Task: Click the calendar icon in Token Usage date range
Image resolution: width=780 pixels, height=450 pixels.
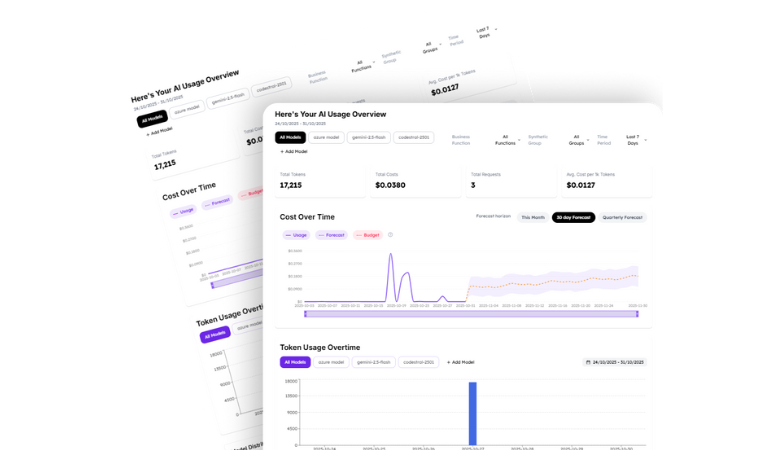Action: (587, 362)
